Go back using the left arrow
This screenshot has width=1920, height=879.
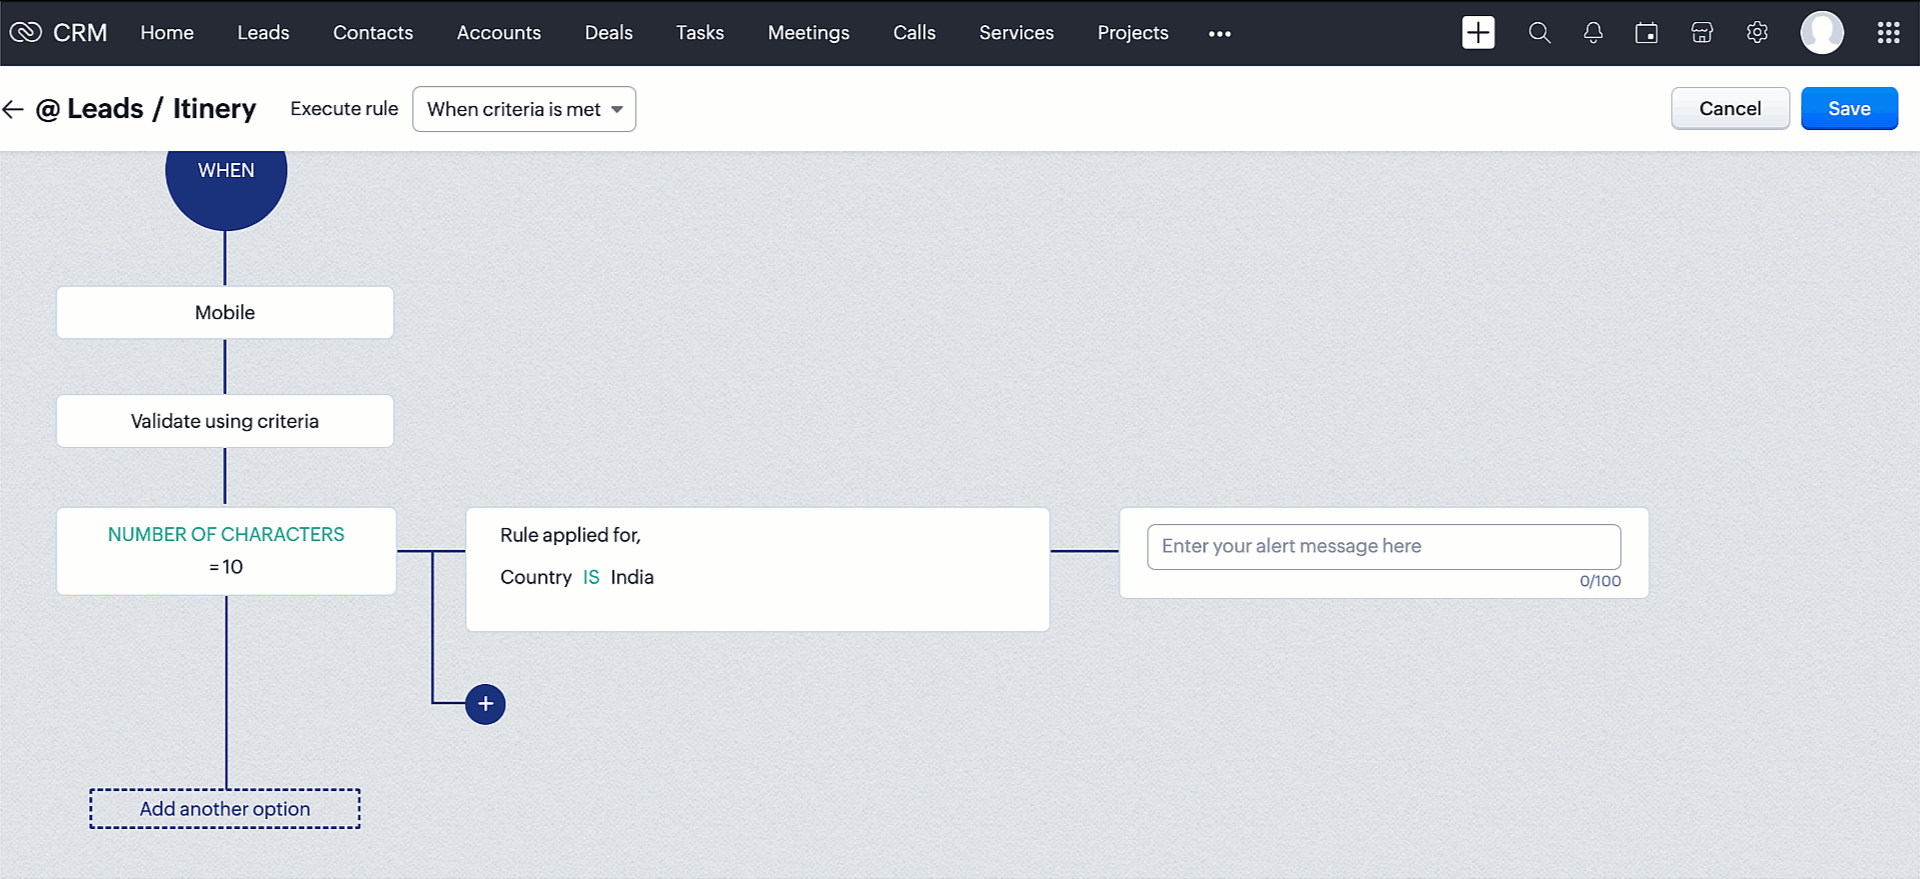pyautogui.click(x=13, y=109)
